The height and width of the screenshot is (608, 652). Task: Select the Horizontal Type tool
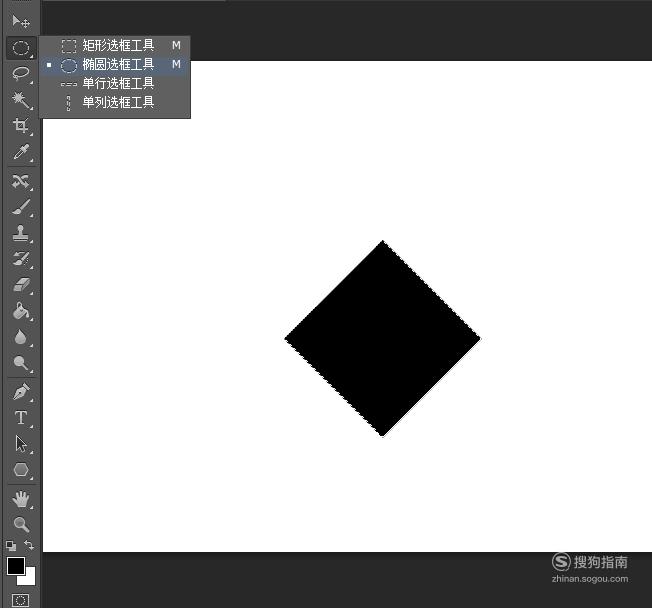click(21, 418)
